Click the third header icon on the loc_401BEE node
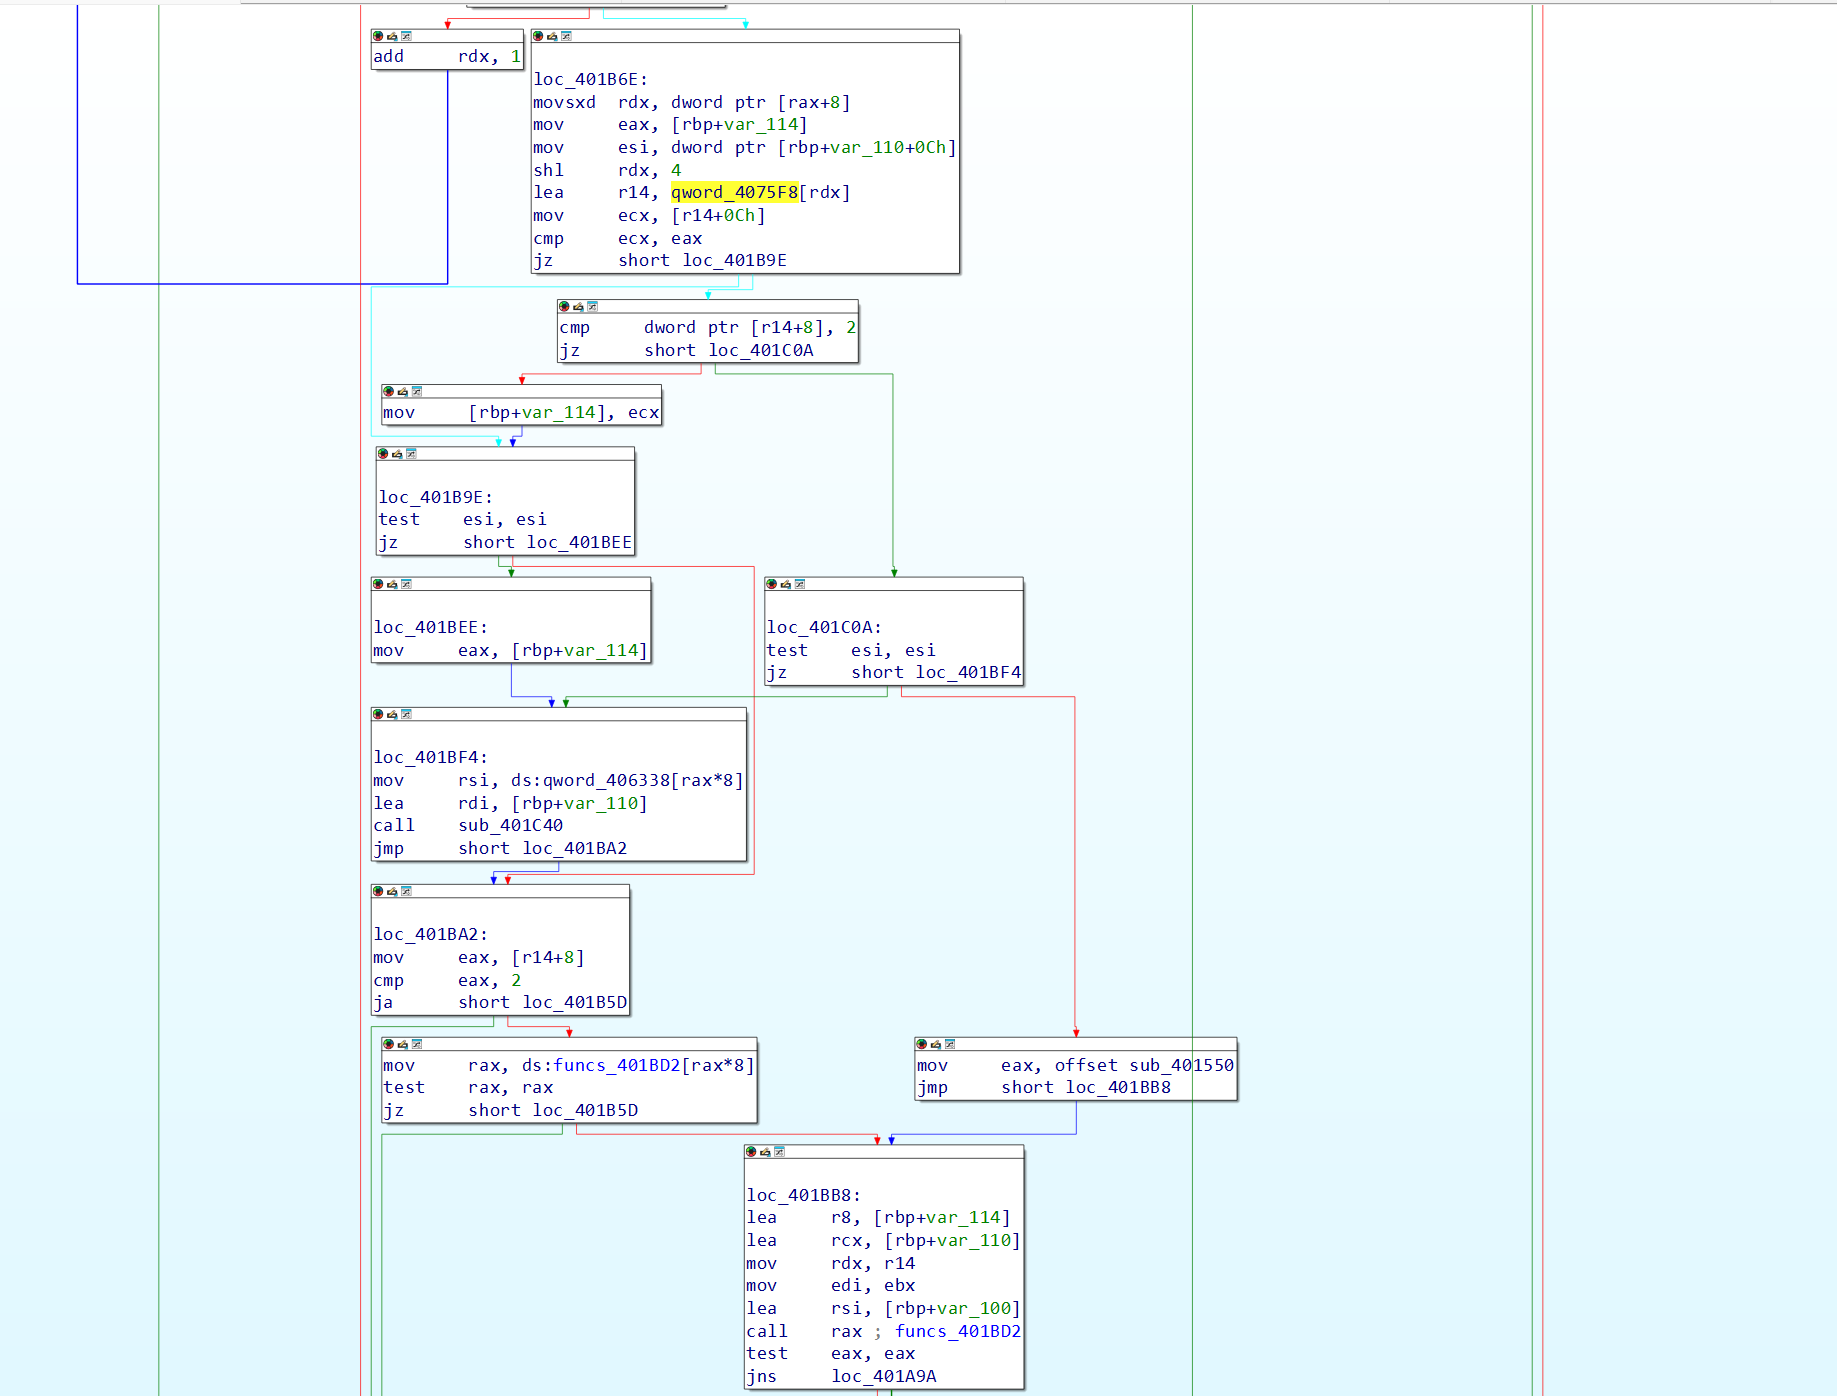The width and height of the screenshot is (1837, 1396). click(x=406, y=584)
